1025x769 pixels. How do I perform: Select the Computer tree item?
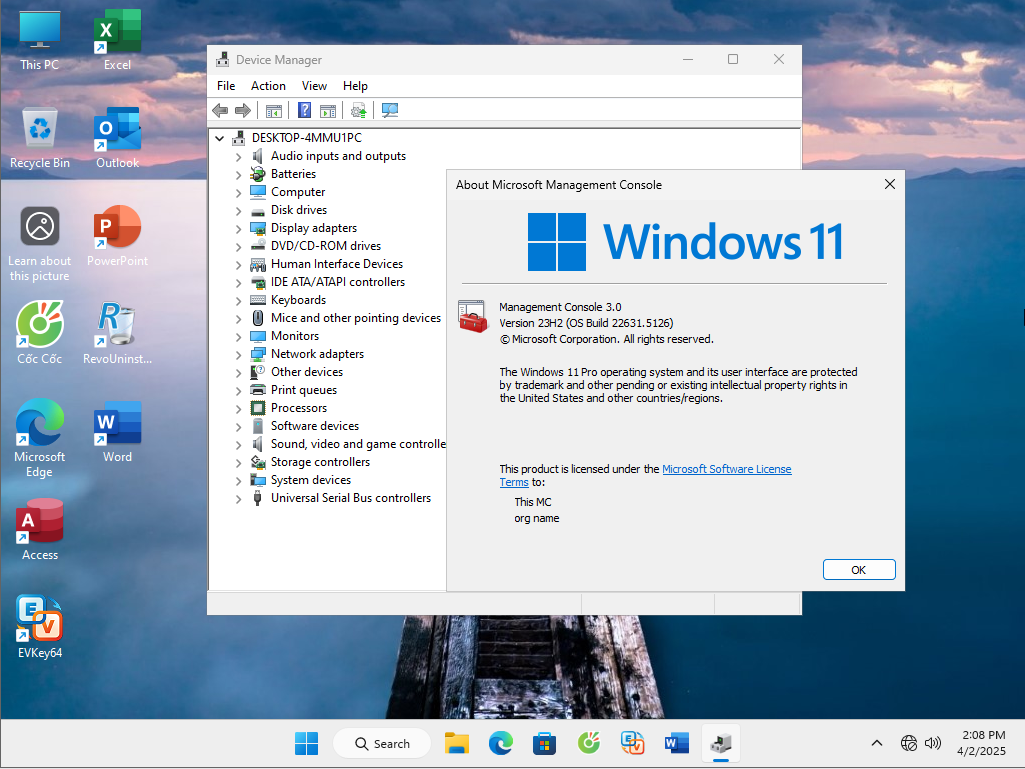click(x=298, y=192)
